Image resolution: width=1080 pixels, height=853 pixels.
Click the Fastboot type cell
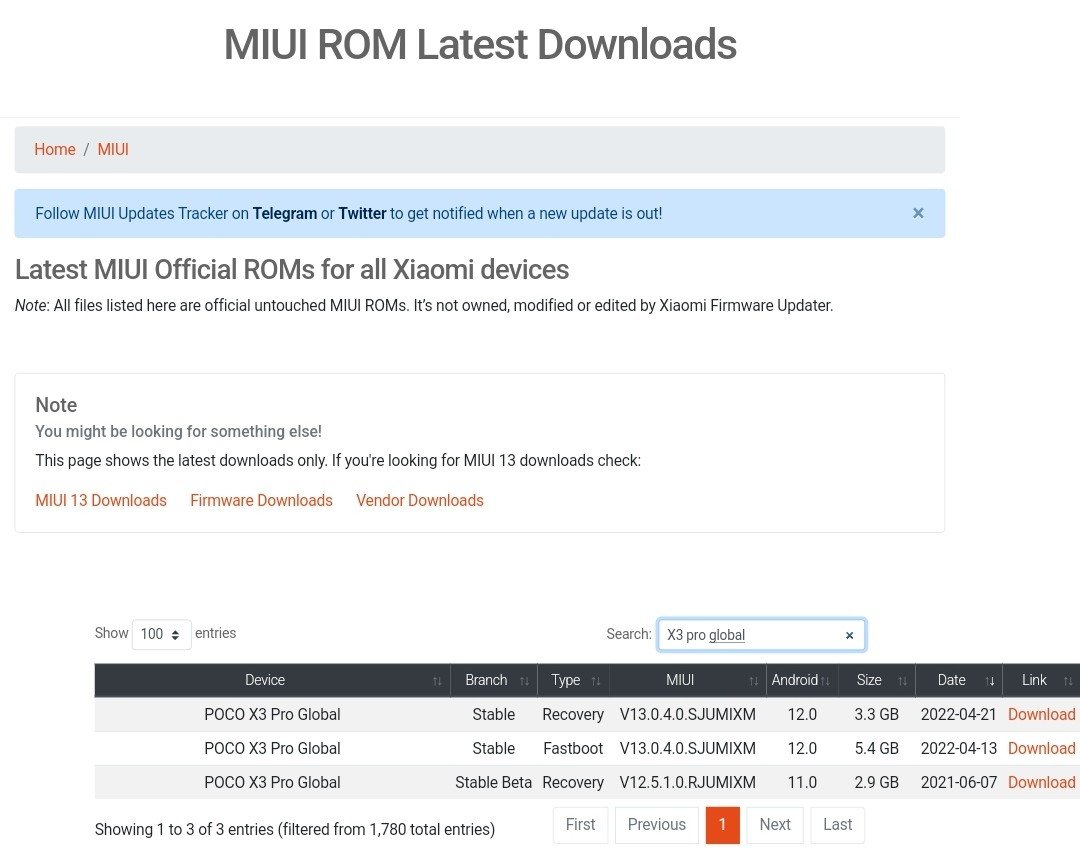[573, 748]
